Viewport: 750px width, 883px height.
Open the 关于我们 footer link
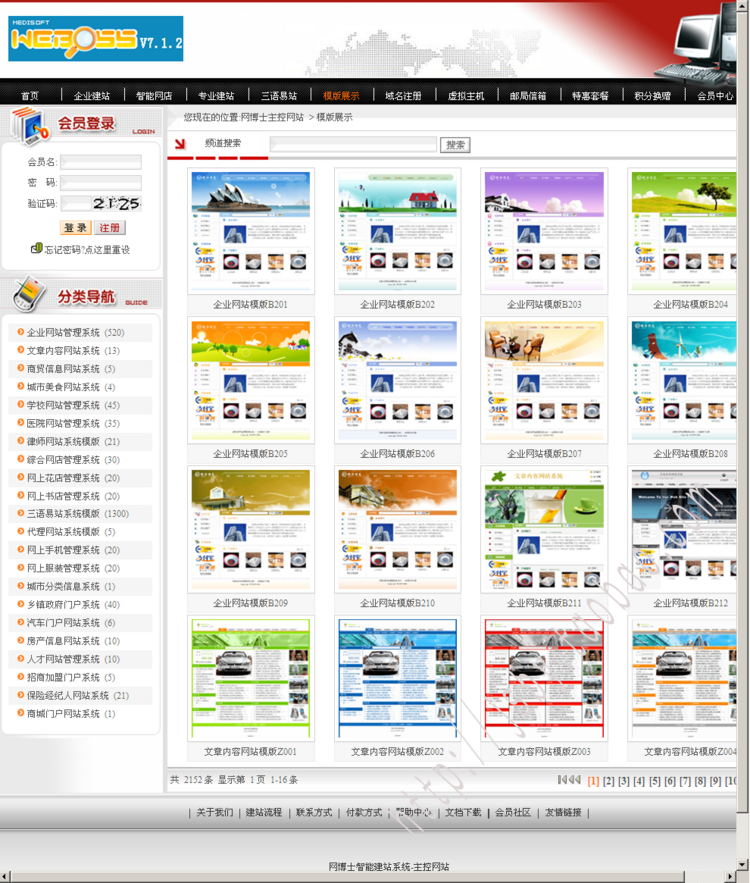[x=215, y=812]
